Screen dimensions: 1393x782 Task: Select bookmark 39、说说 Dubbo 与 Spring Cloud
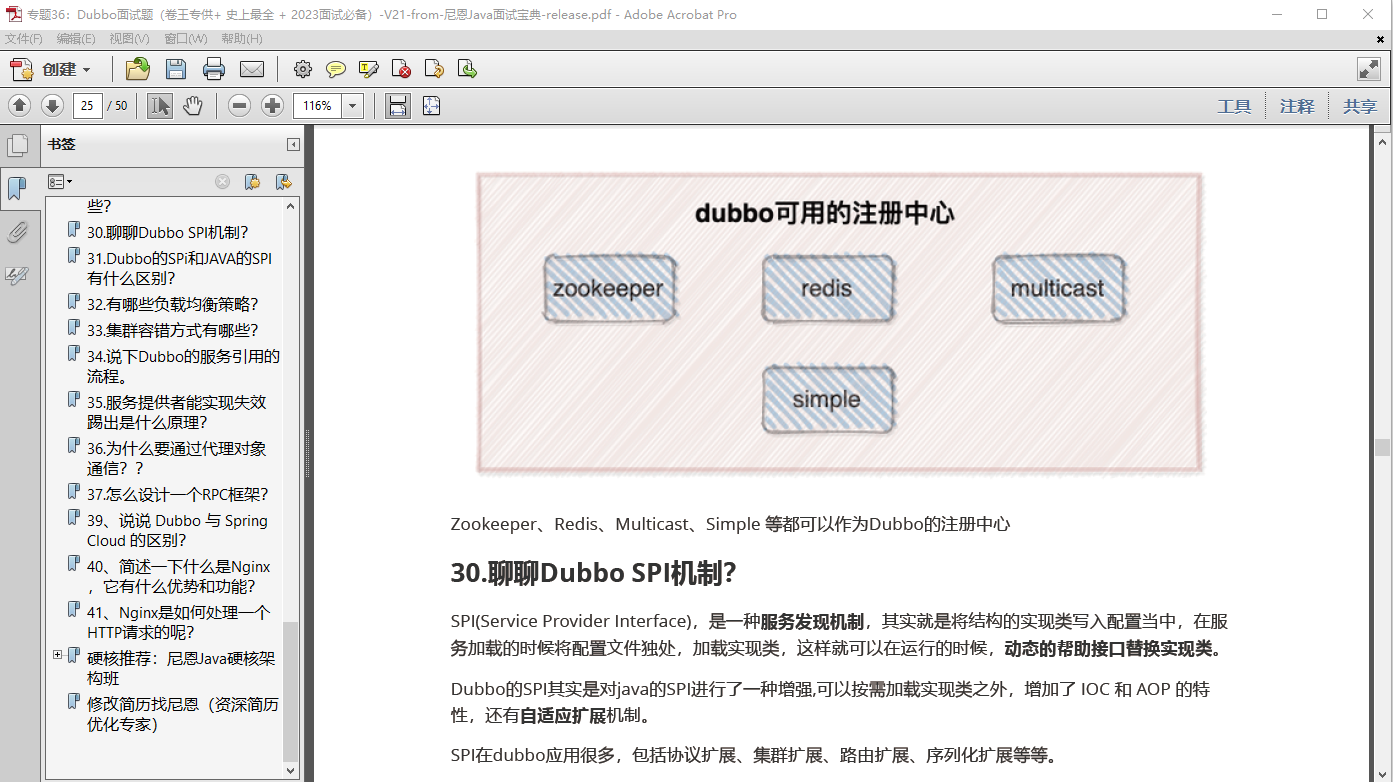pyautogui.click(x=177, y=530)
